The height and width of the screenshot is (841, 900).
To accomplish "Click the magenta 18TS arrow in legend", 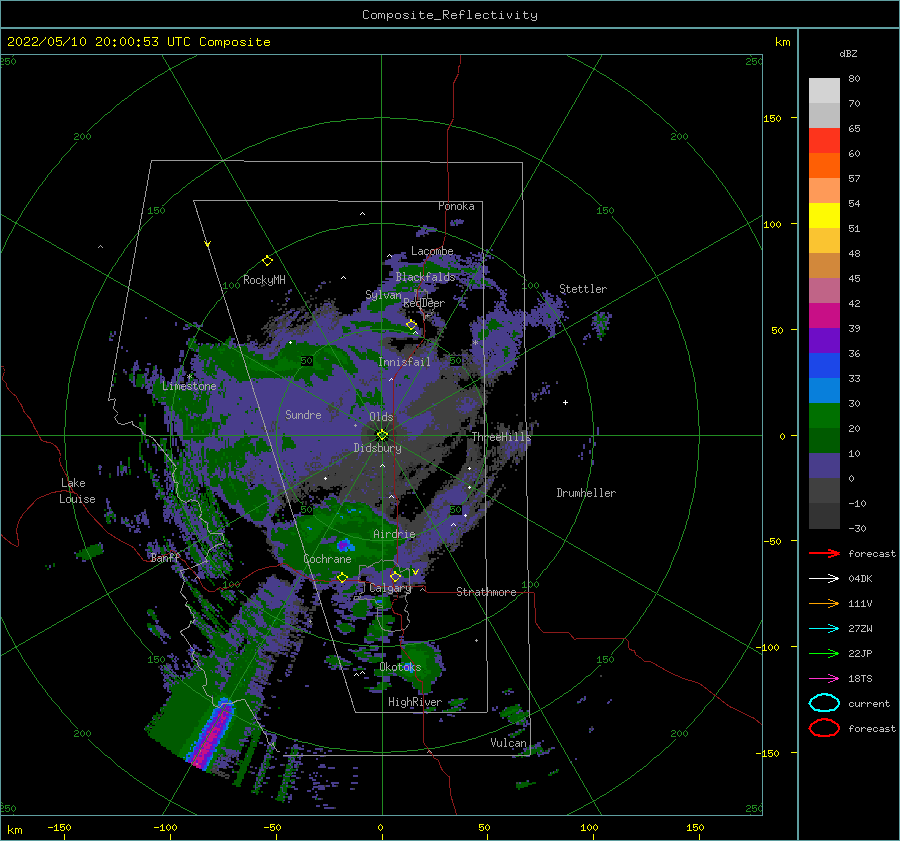I will 824,679.
